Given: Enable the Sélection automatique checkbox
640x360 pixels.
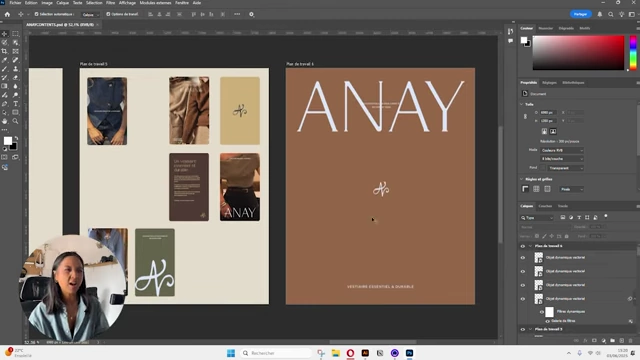Looking at the screenshot, I should [x=36, y=14].
